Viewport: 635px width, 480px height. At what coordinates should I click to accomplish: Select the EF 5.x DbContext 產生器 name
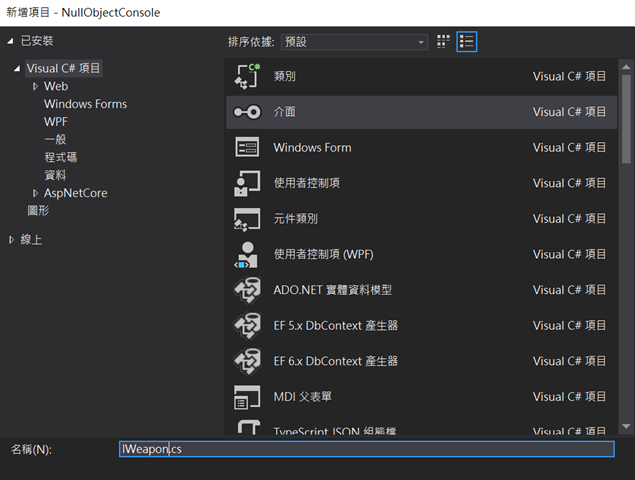336,326
